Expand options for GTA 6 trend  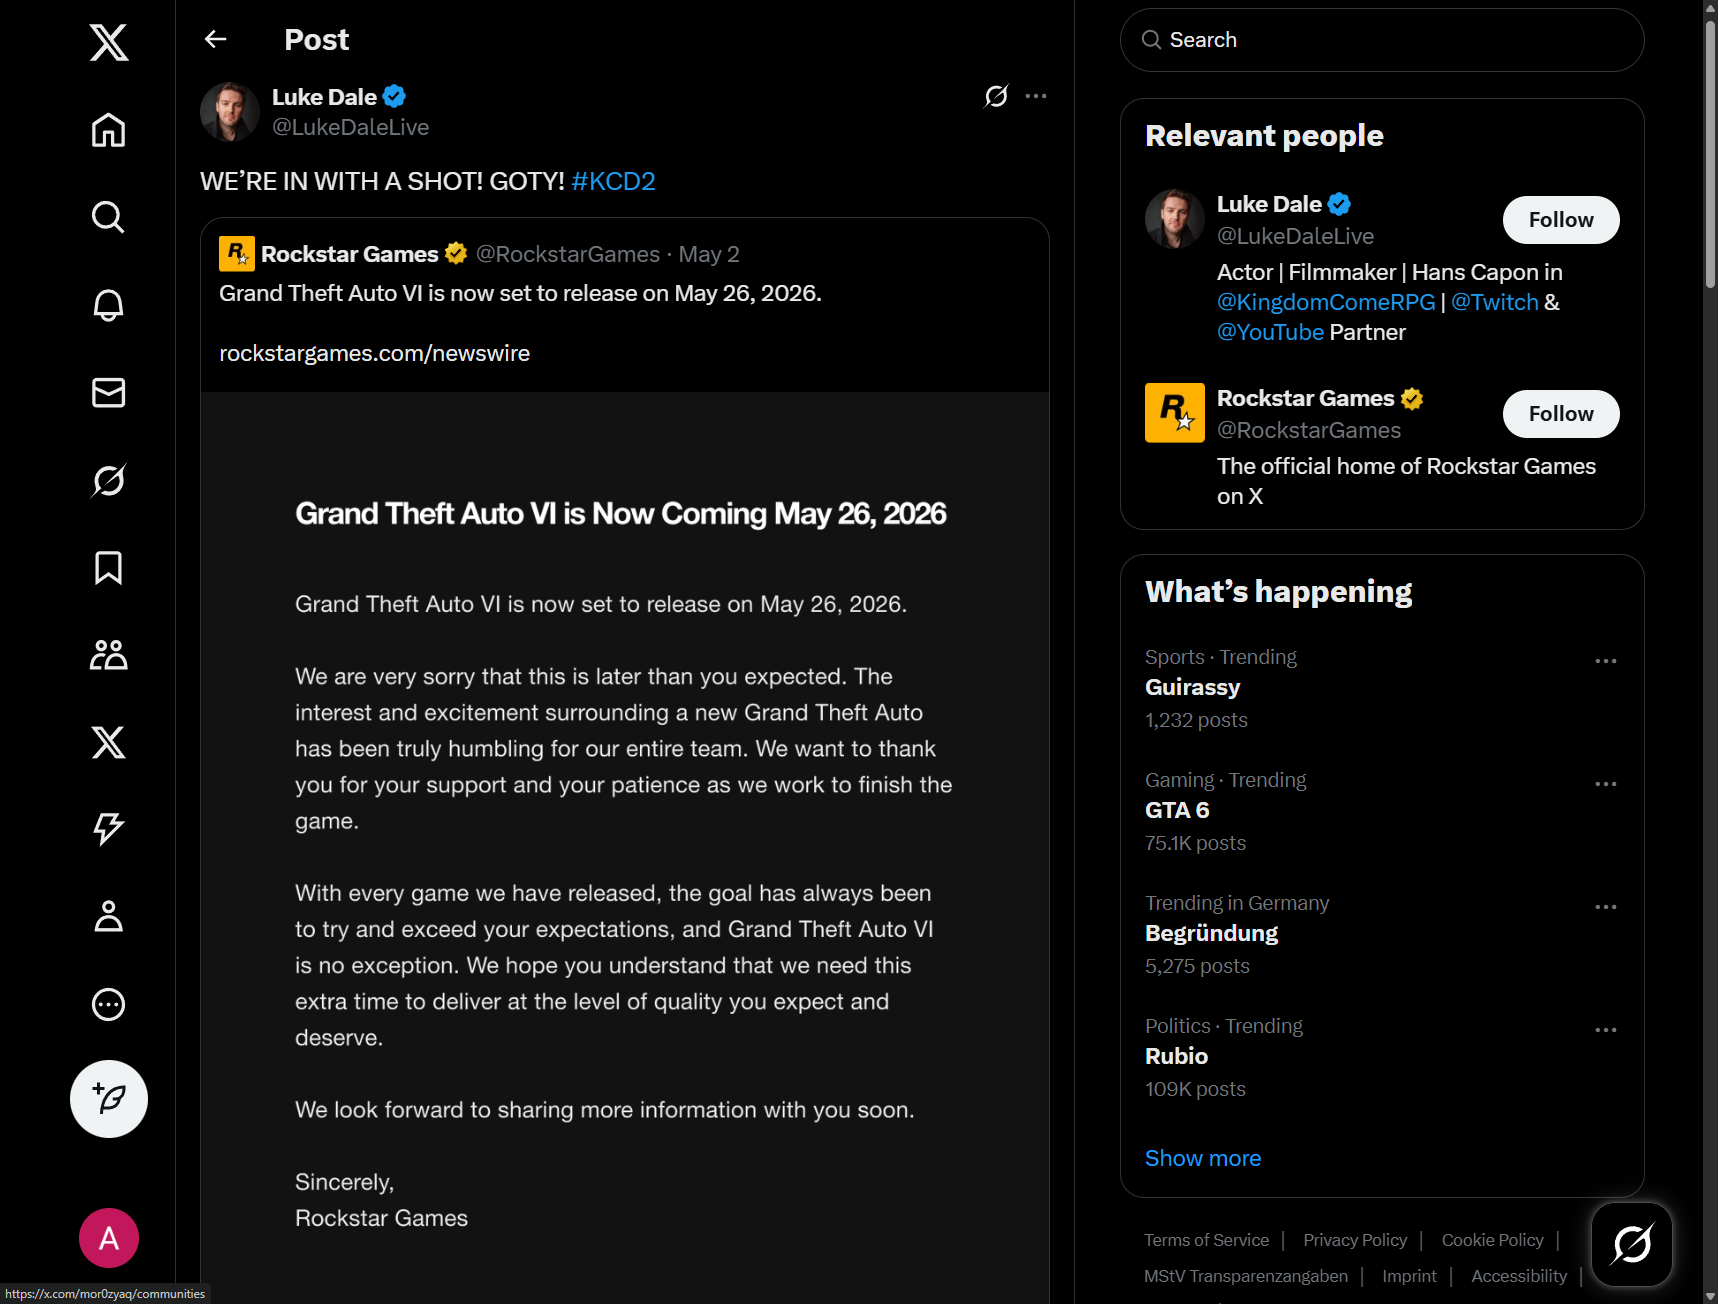coord(1605,784)
